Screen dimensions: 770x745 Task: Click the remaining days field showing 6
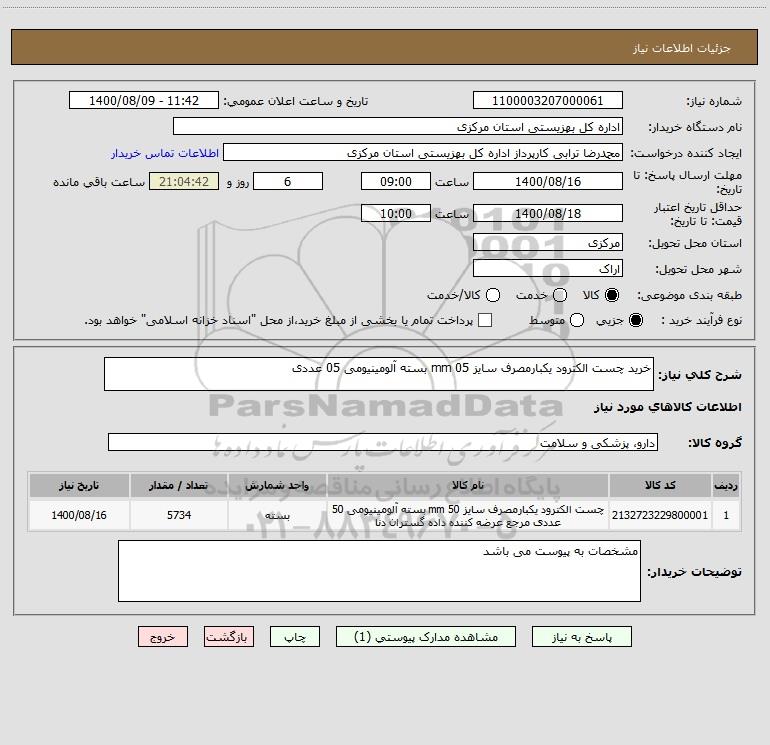[x=288, y=181]
